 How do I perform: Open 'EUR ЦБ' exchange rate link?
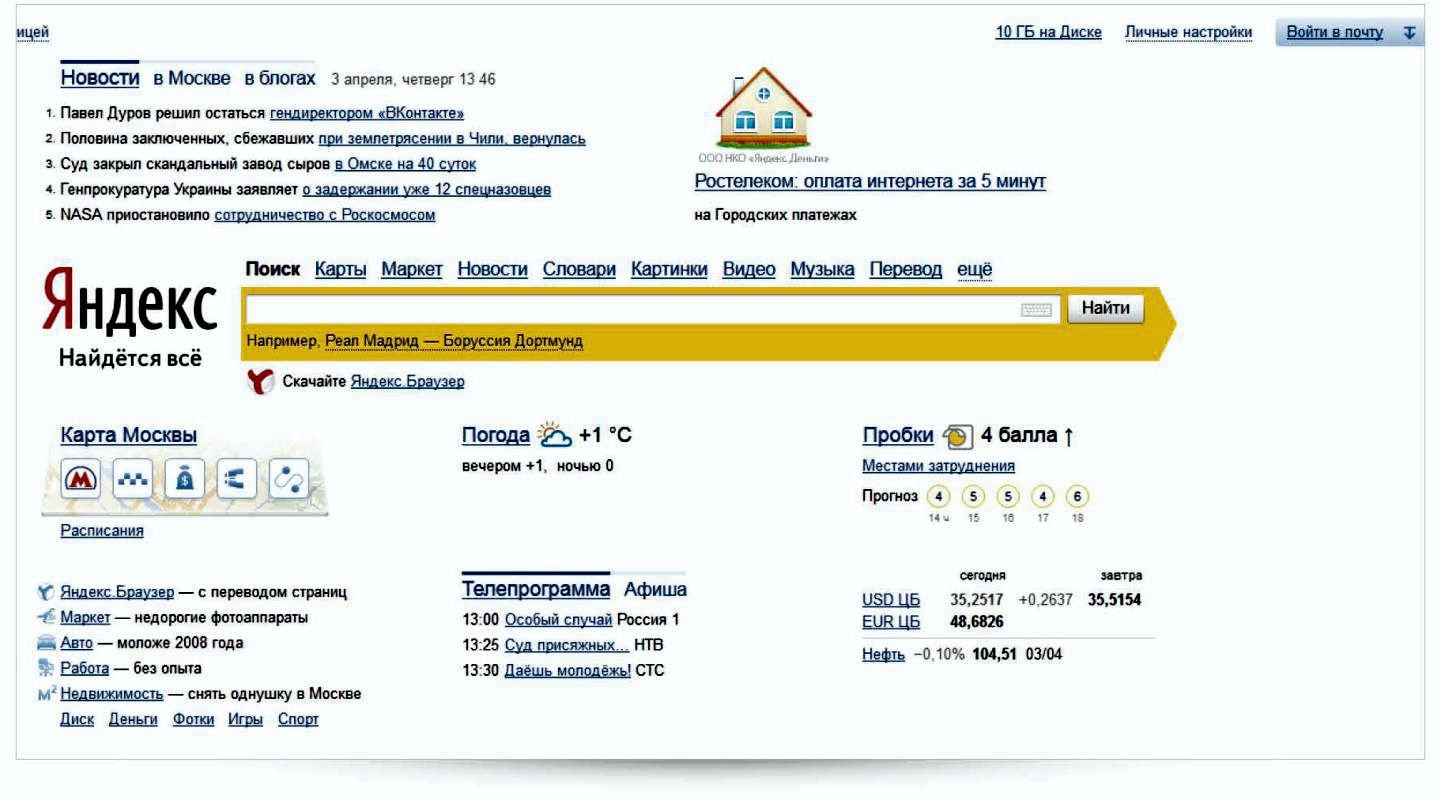891,623
